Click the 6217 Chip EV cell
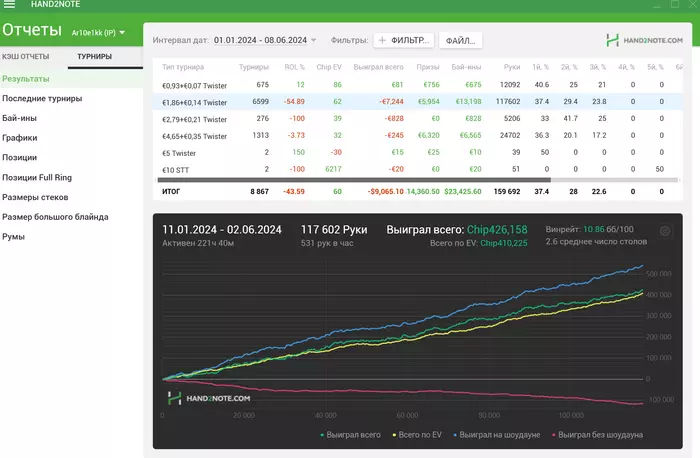This screenshot has height=458, width=700. pos(333,170)
